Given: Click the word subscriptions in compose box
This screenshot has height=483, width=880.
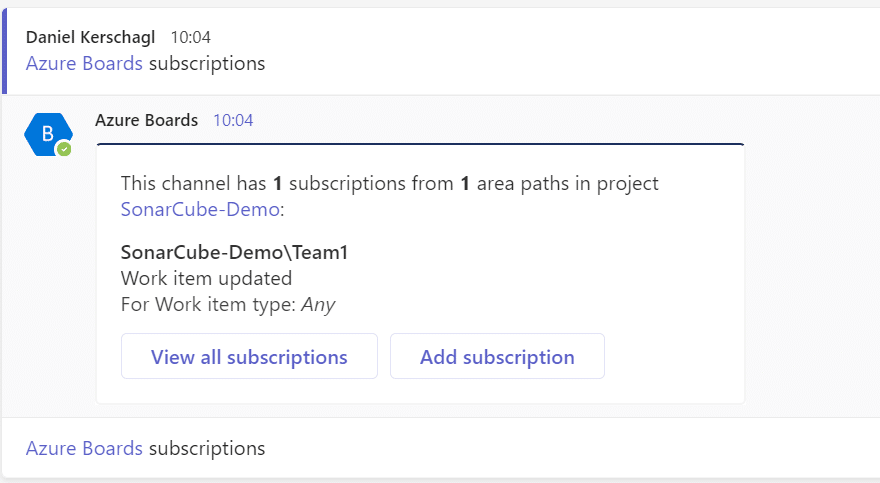Looking at the screenshot, I should click(207, 448).
